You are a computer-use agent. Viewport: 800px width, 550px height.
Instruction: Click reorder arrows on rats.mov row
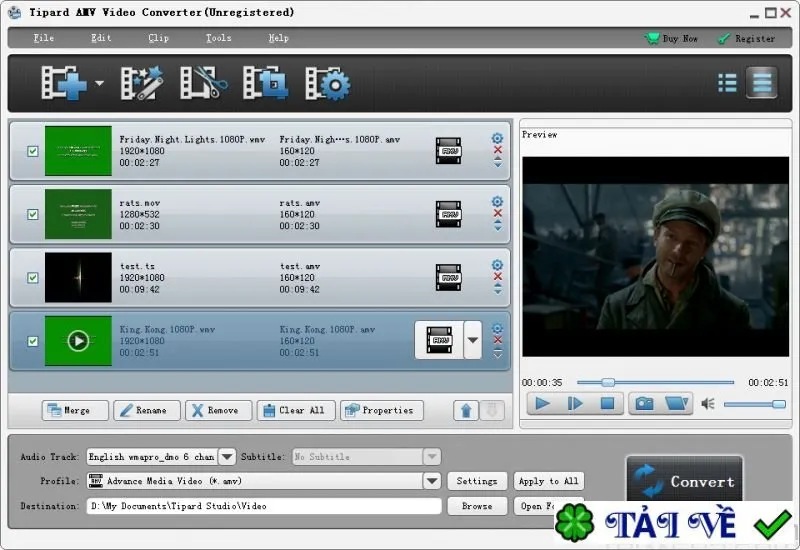(x=497, y=226)
